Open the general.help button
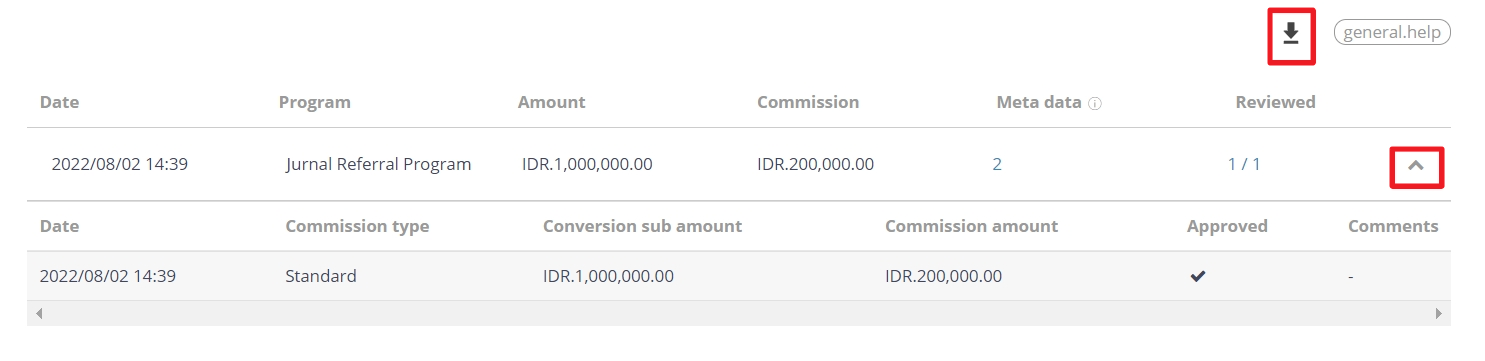 [x=1392, y=32]
